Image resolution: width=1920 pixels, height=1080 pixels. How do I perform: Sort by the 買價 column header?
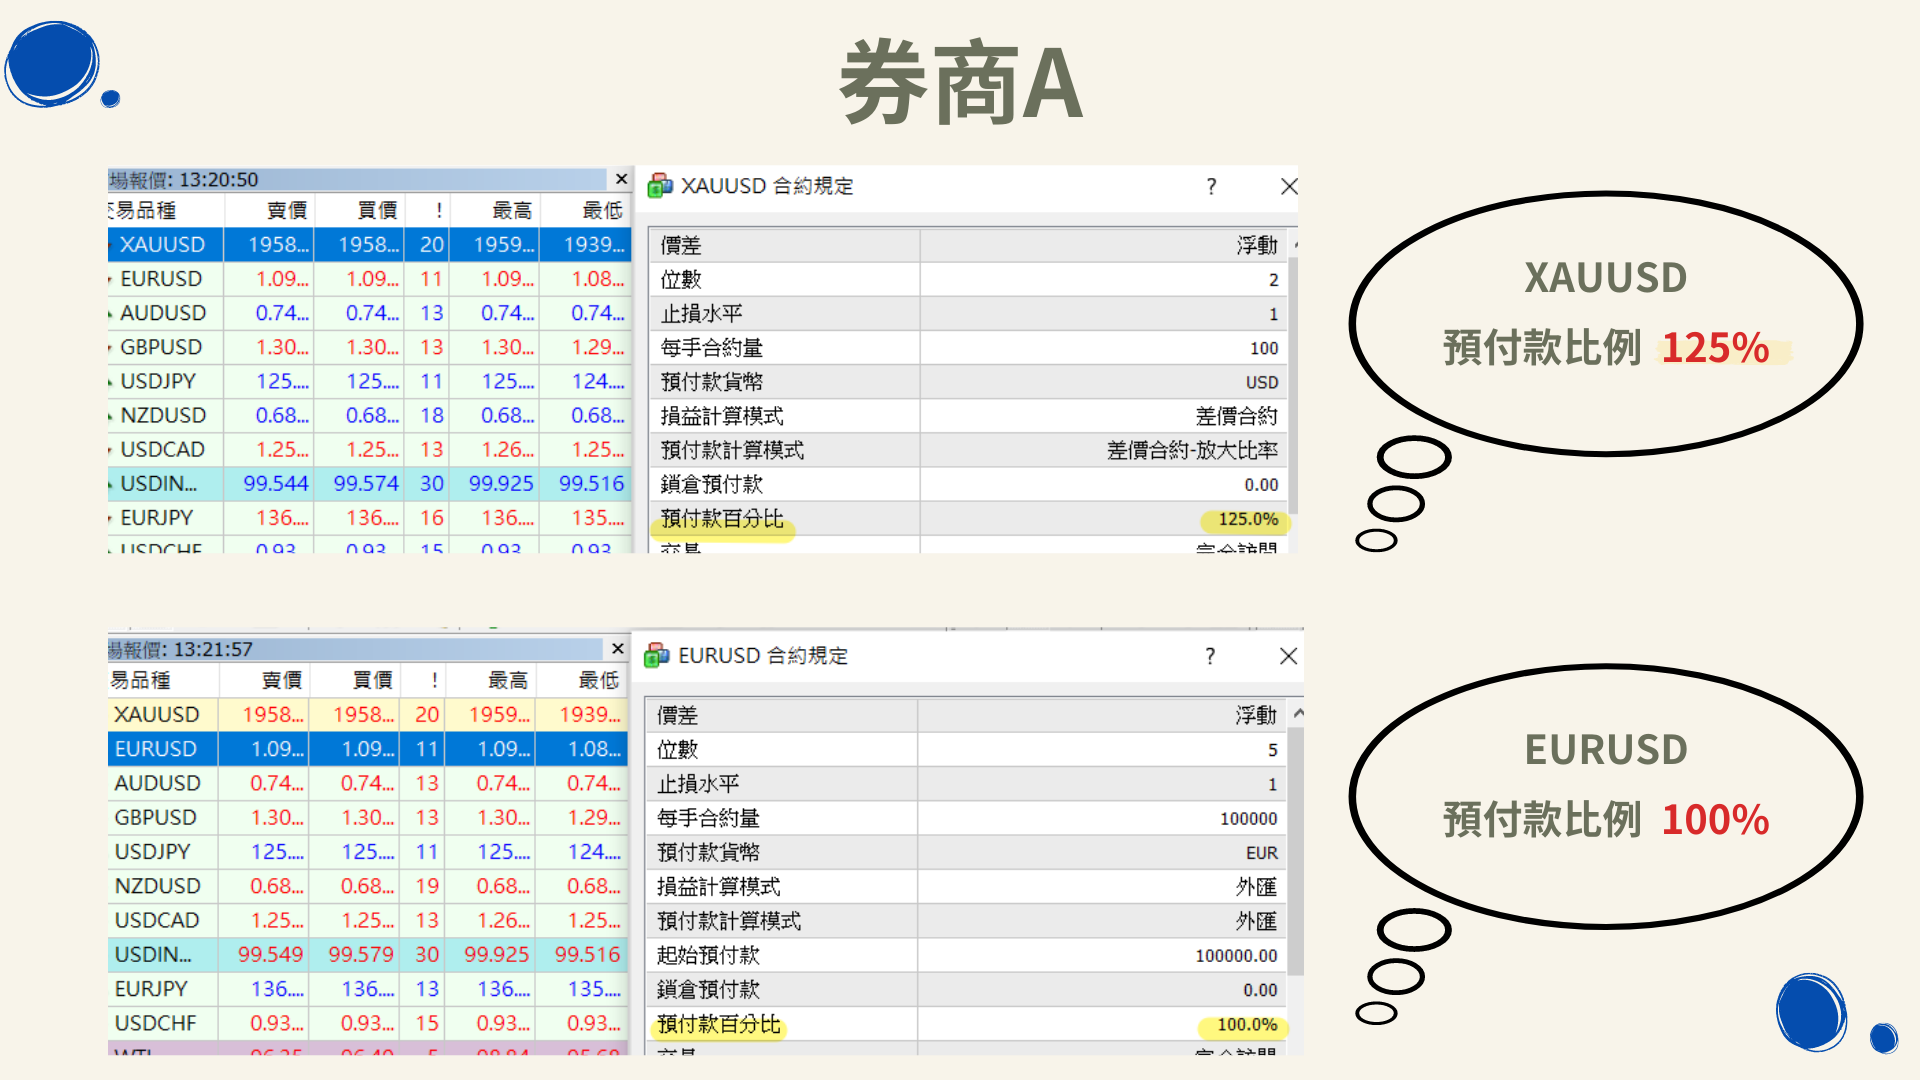tap(375, 211)
